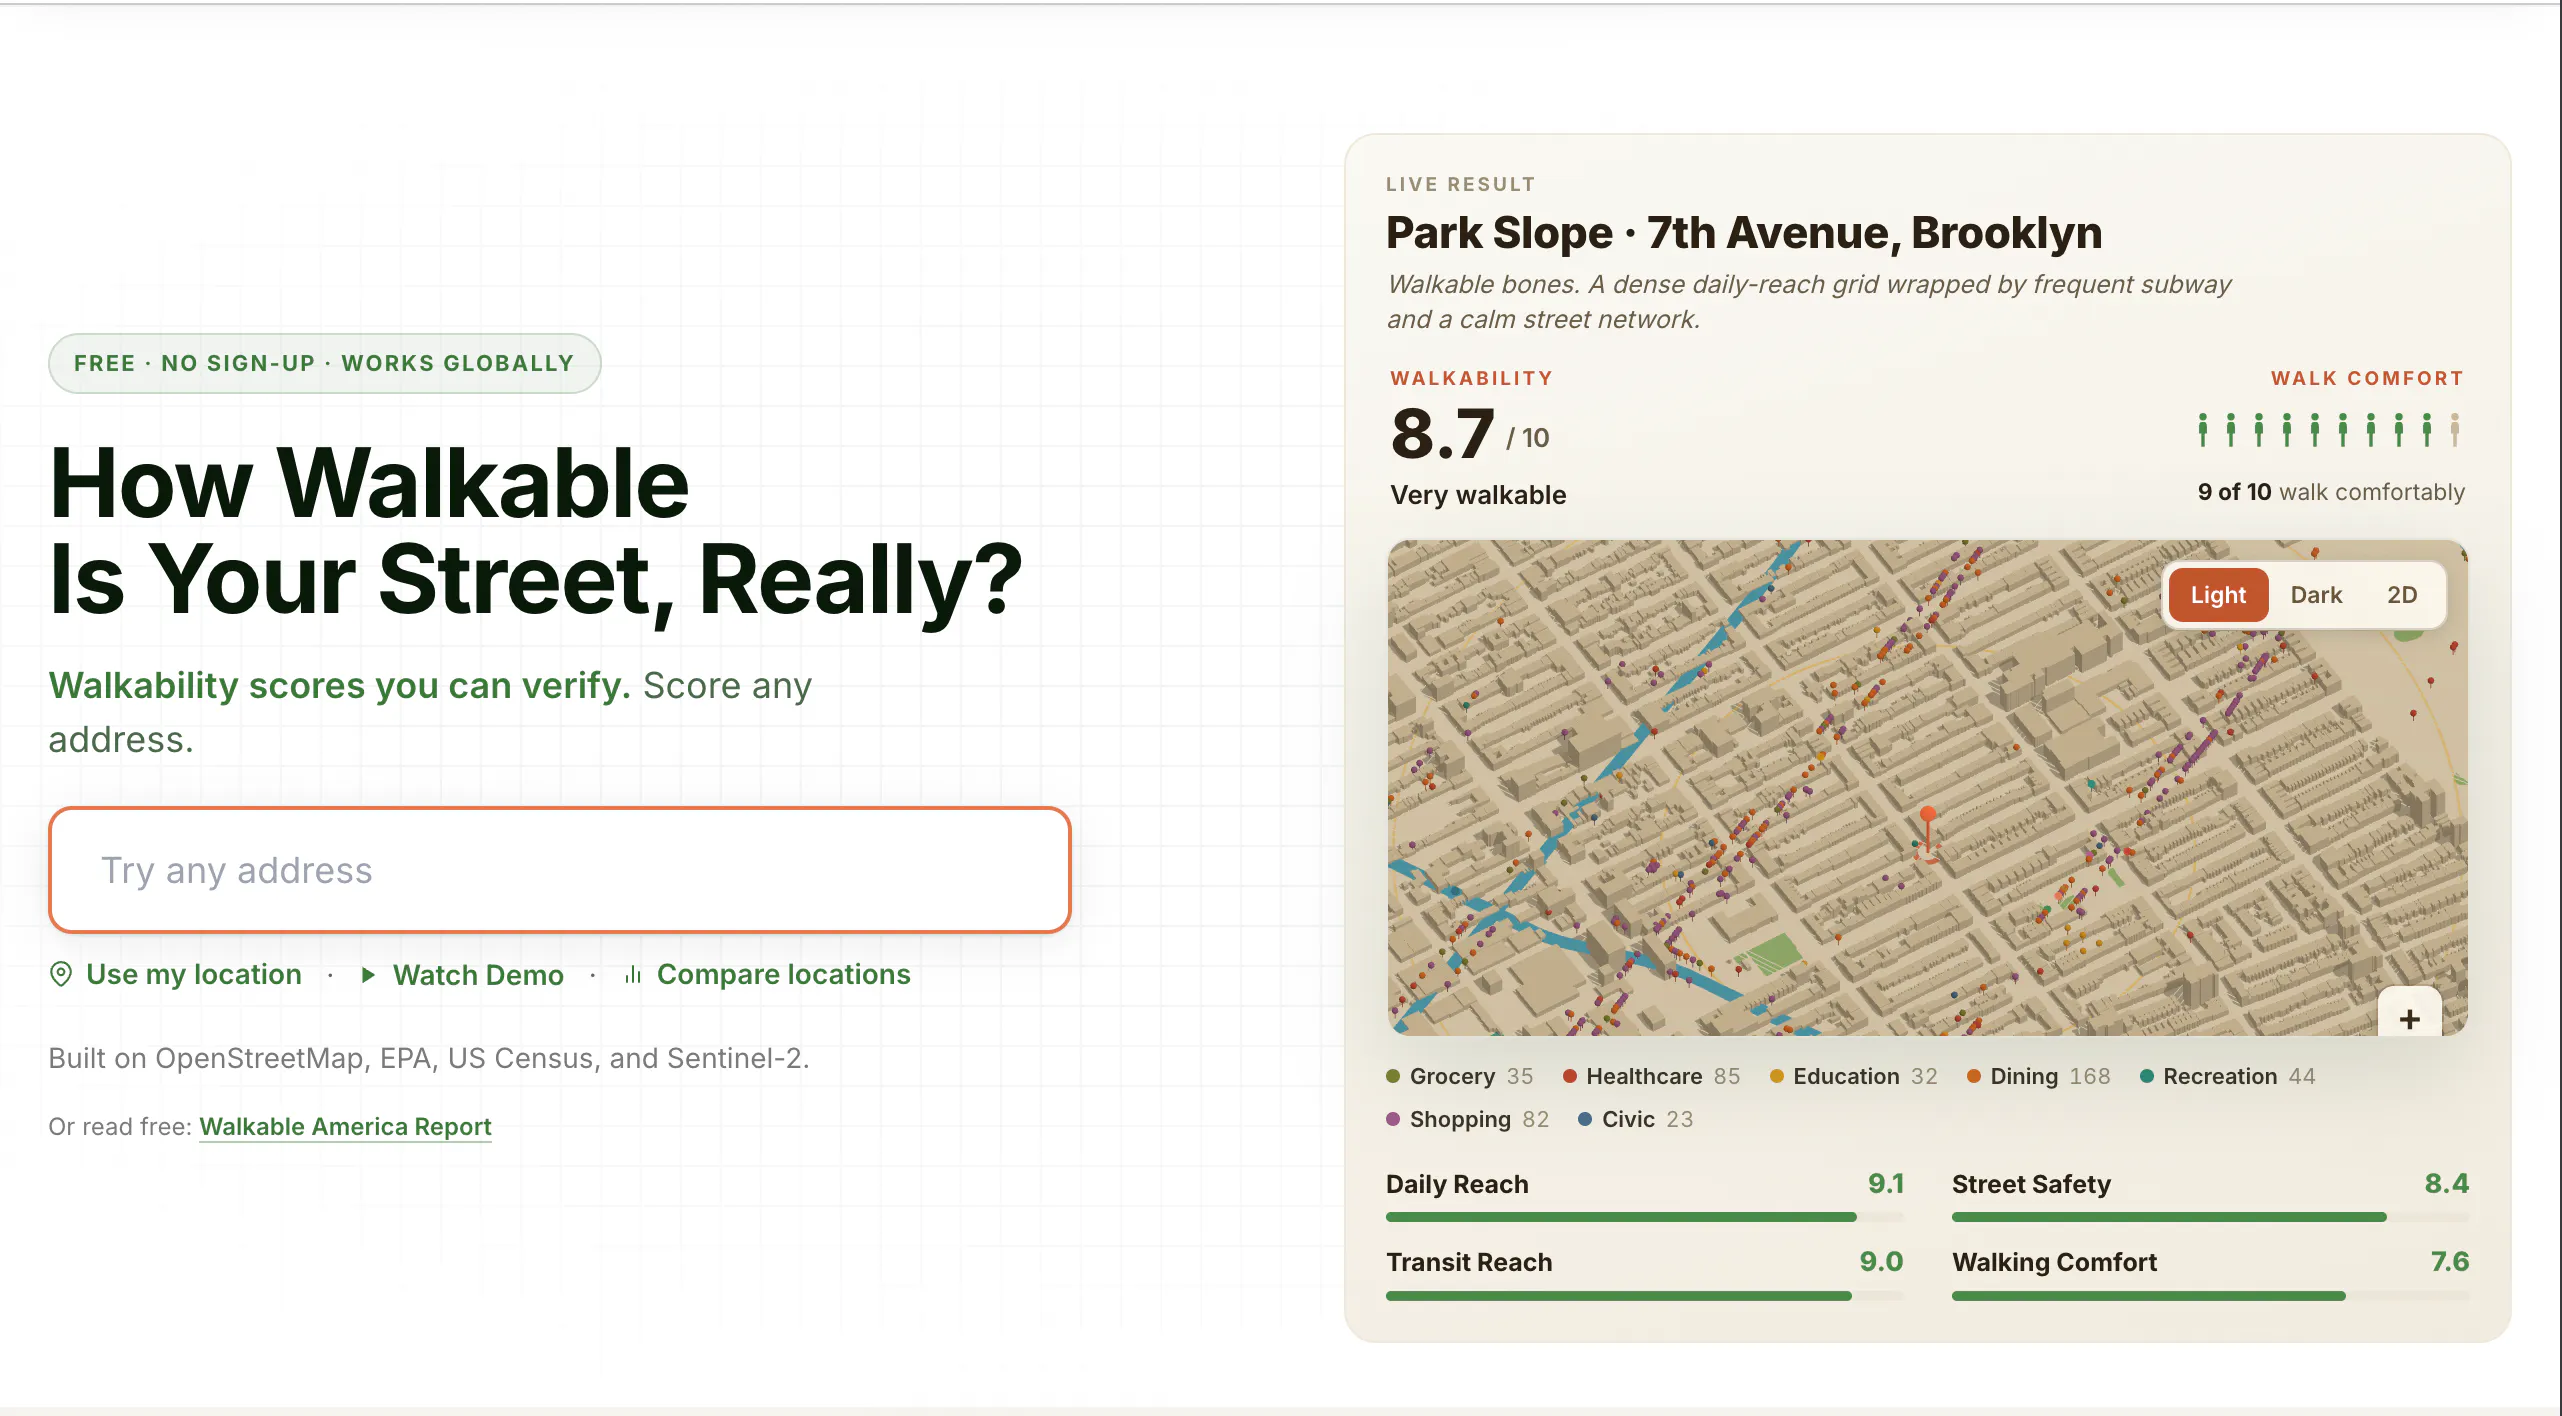Click the Recreation legend dot

tap(2146, 1076)
